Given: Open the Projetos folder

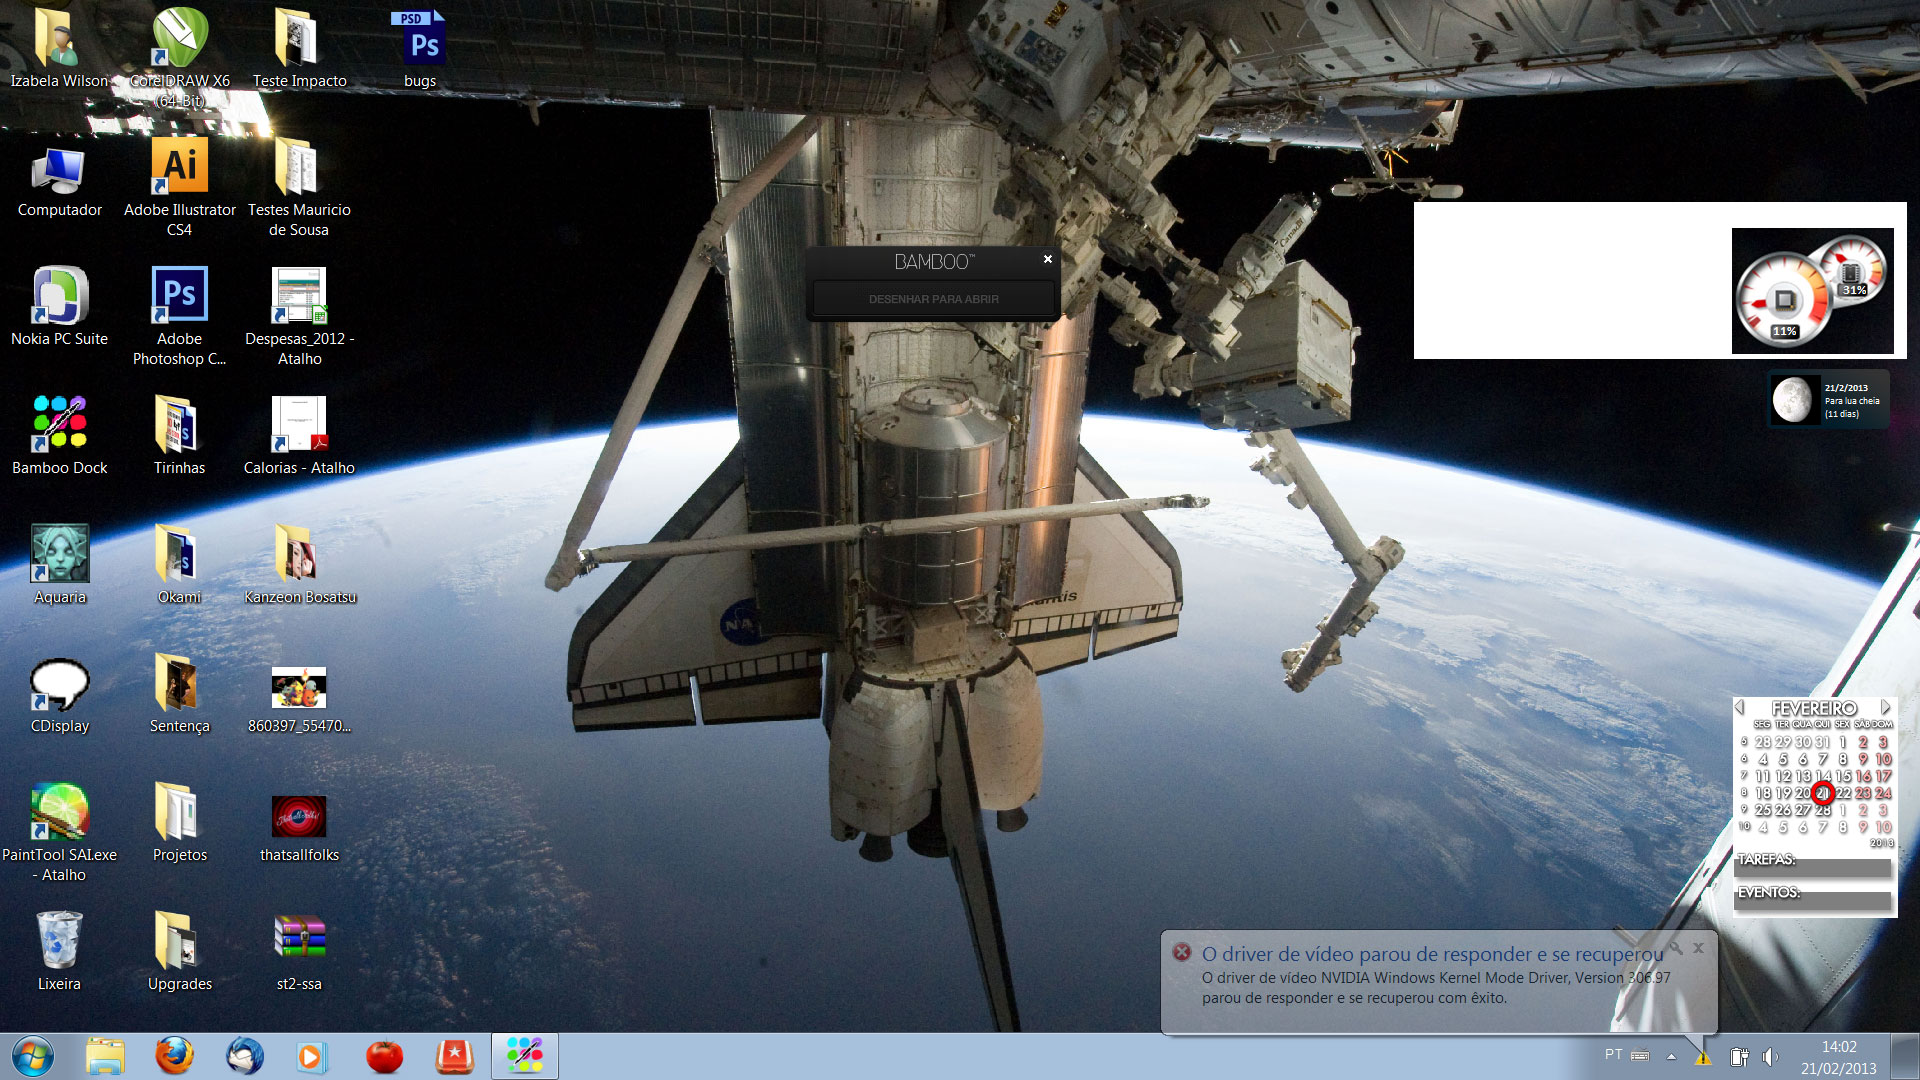Looking at the screenshot, I should click(180, 823).
